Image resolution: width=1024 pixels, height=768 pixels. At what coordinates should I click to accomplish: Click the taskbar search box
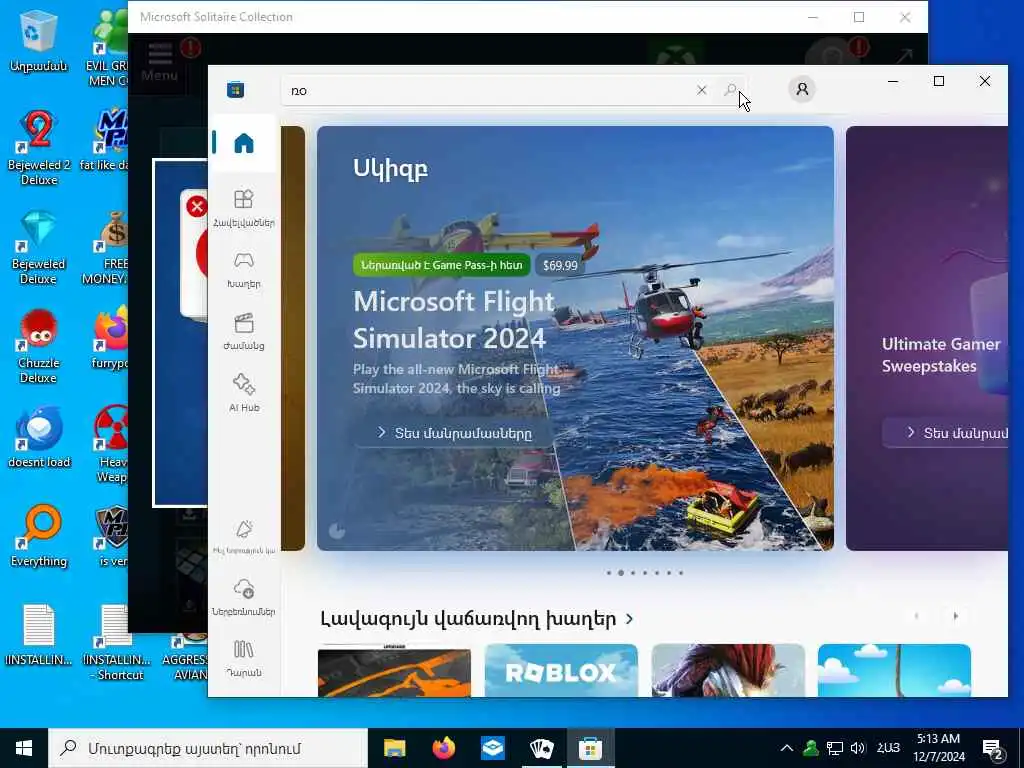[208, 748]
